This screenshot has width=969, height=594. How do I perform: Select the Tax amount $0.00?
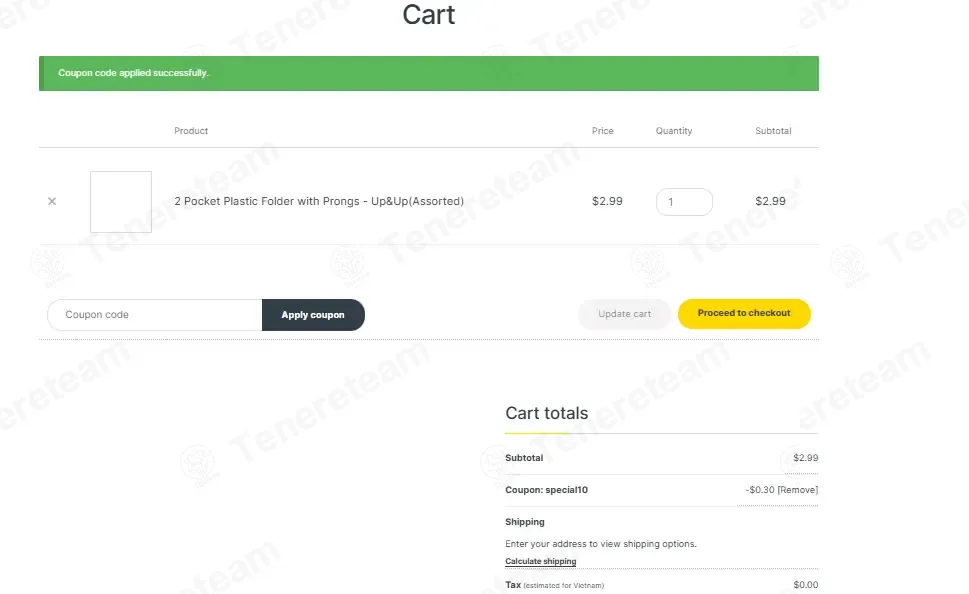tap(806, 585)
